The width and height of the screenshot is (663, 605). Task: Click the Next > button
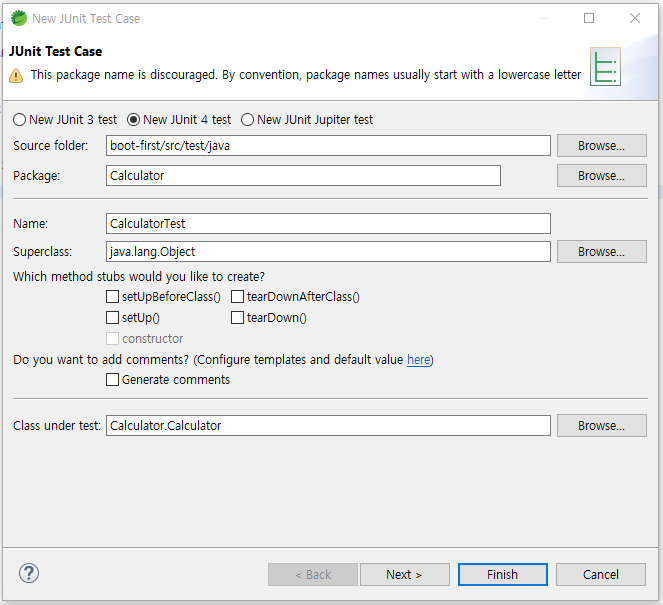click(x=404, y=575)
